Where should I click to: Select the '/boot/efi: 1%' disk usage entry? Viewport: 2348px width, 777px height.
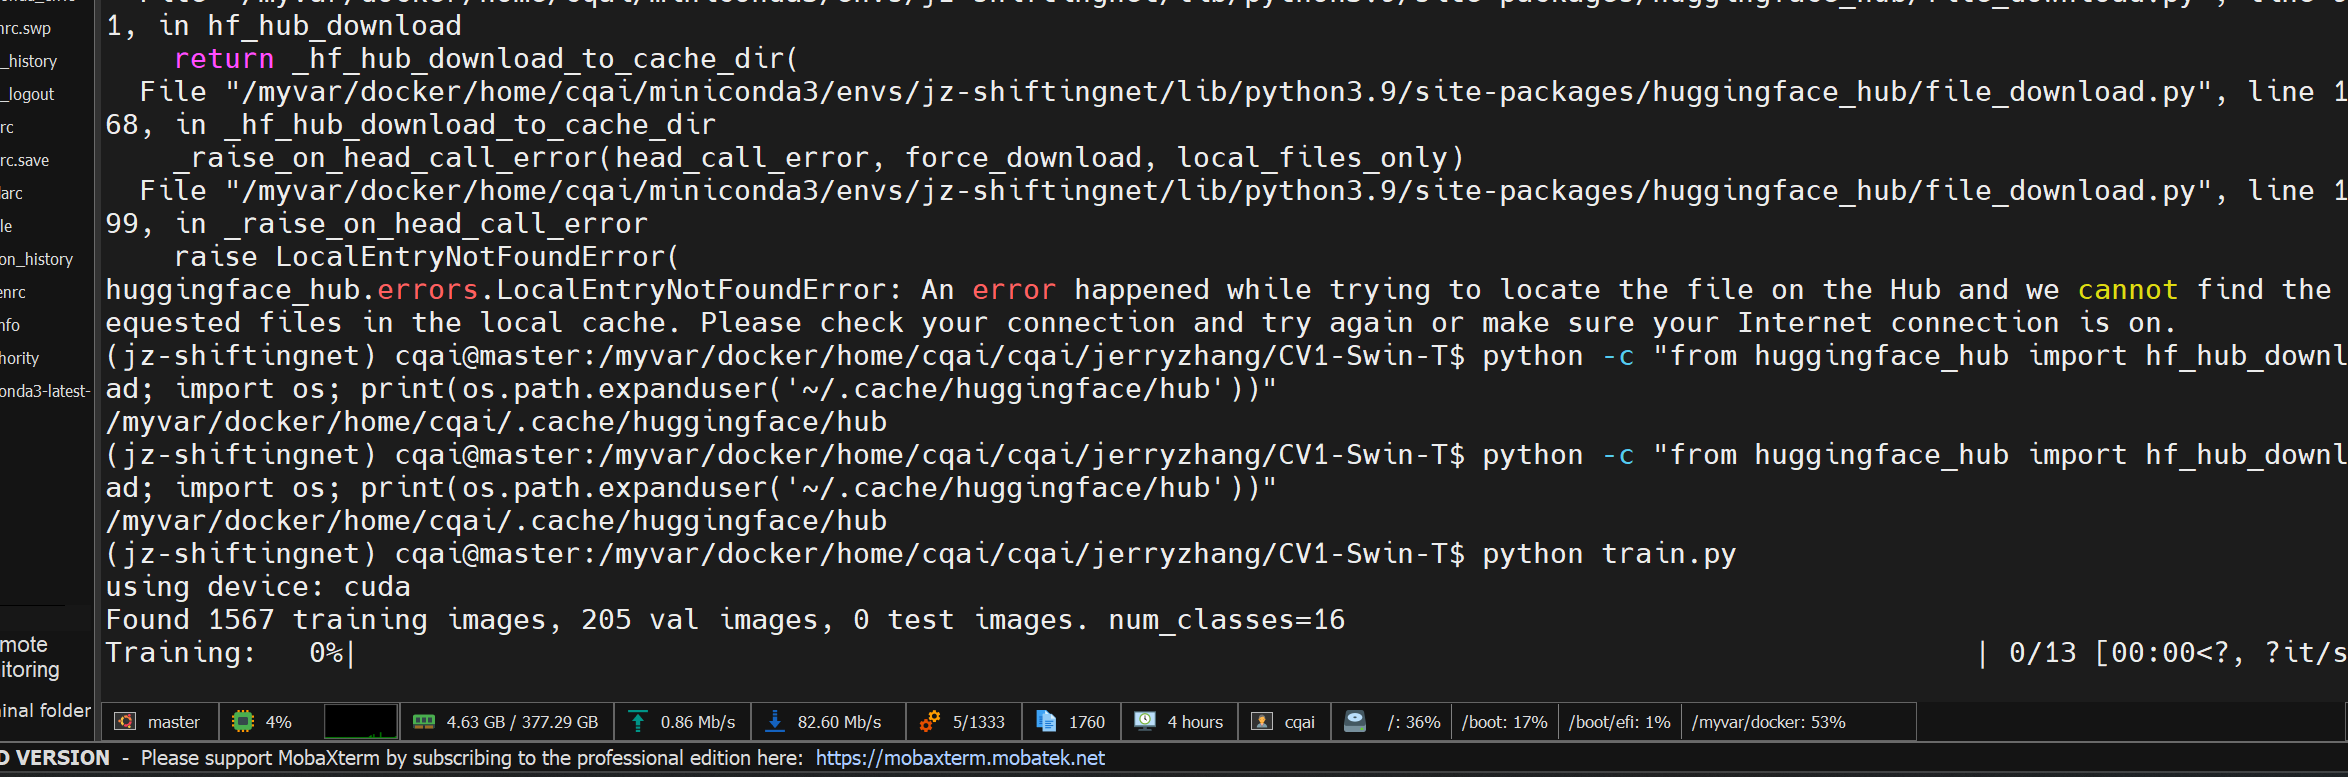[x=1619, y=722]
